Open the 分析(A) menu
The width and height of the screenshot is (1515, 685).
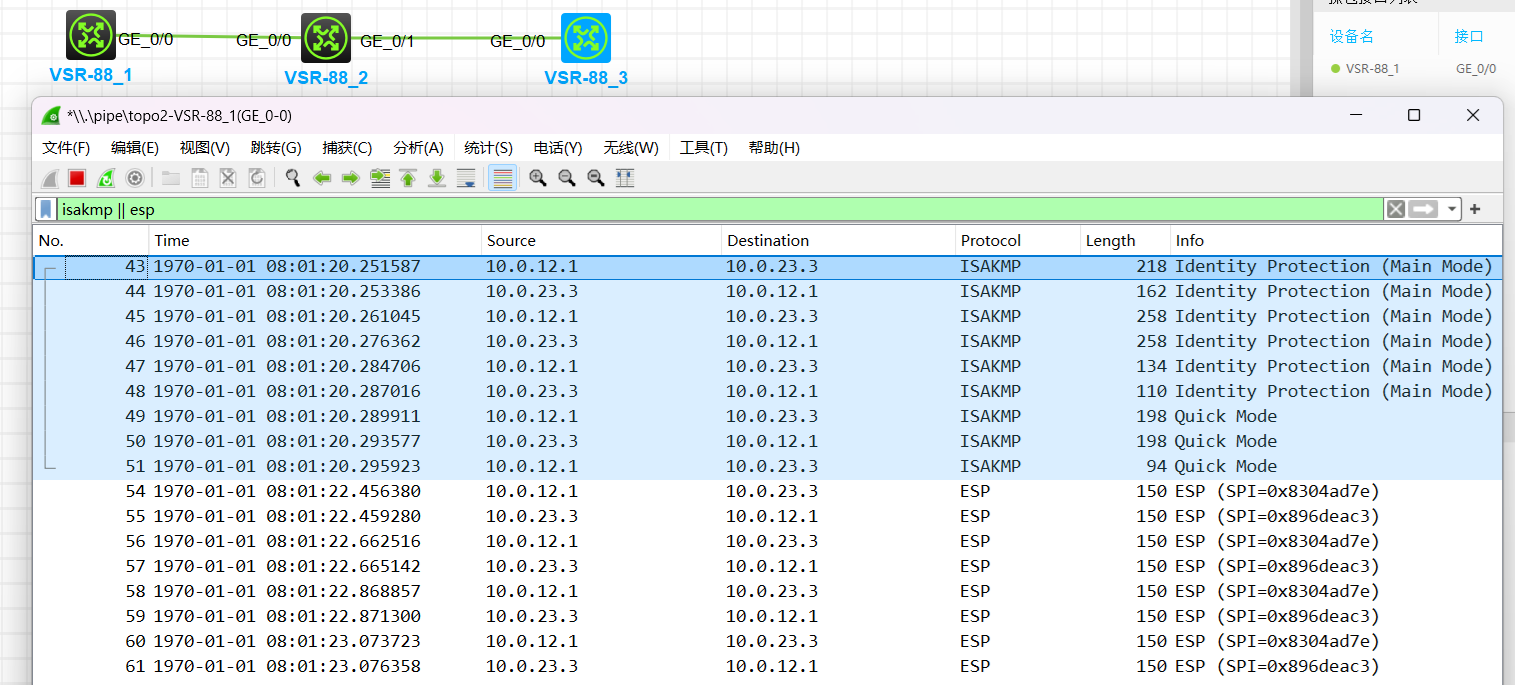click(418, 148)
